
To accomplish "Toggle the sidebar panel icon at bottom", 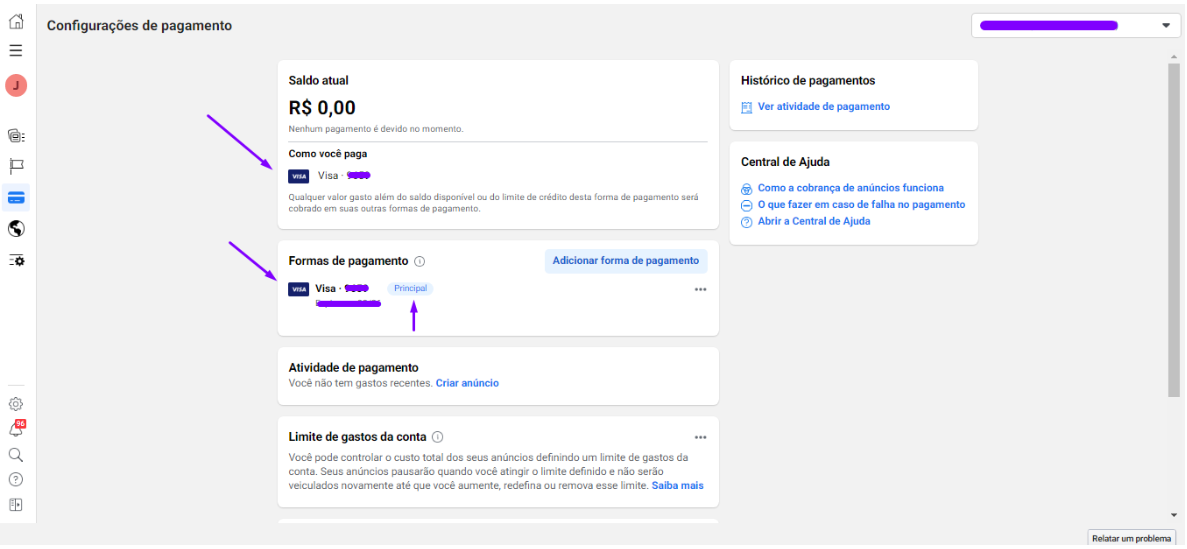I will pos(16,504).
